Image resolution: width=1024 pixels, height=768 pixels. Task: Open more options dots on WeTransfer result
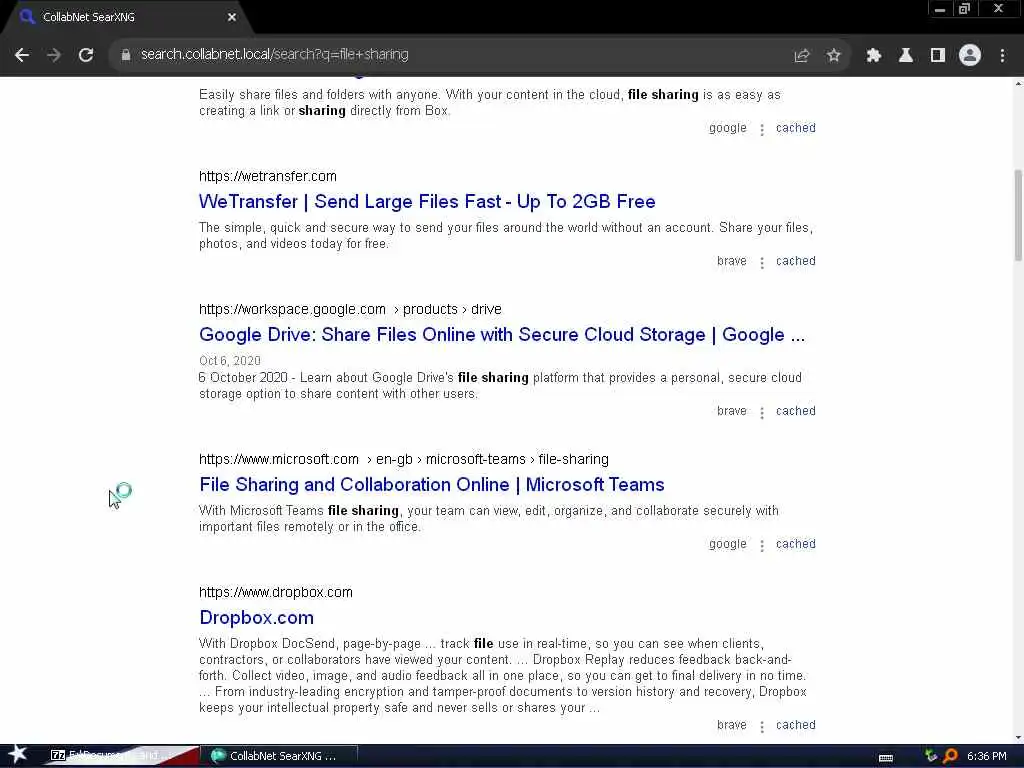[761, 263]
